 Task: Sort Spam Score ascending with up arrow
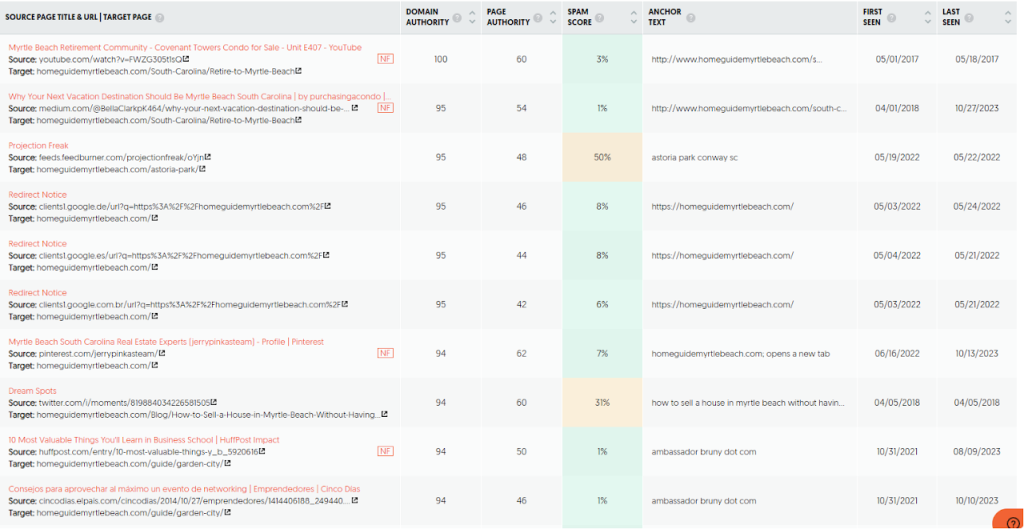633,12
